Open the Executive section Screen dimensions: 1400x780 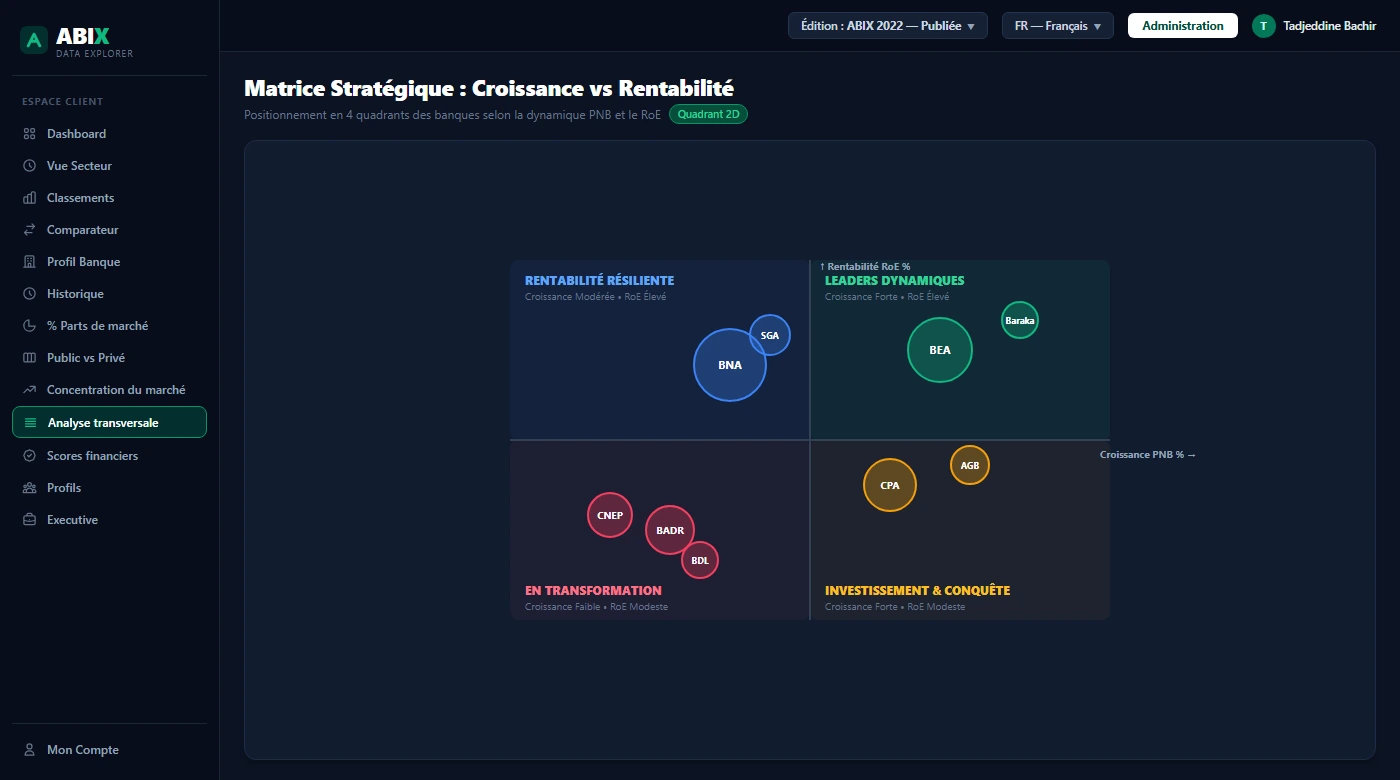[109, 520]
